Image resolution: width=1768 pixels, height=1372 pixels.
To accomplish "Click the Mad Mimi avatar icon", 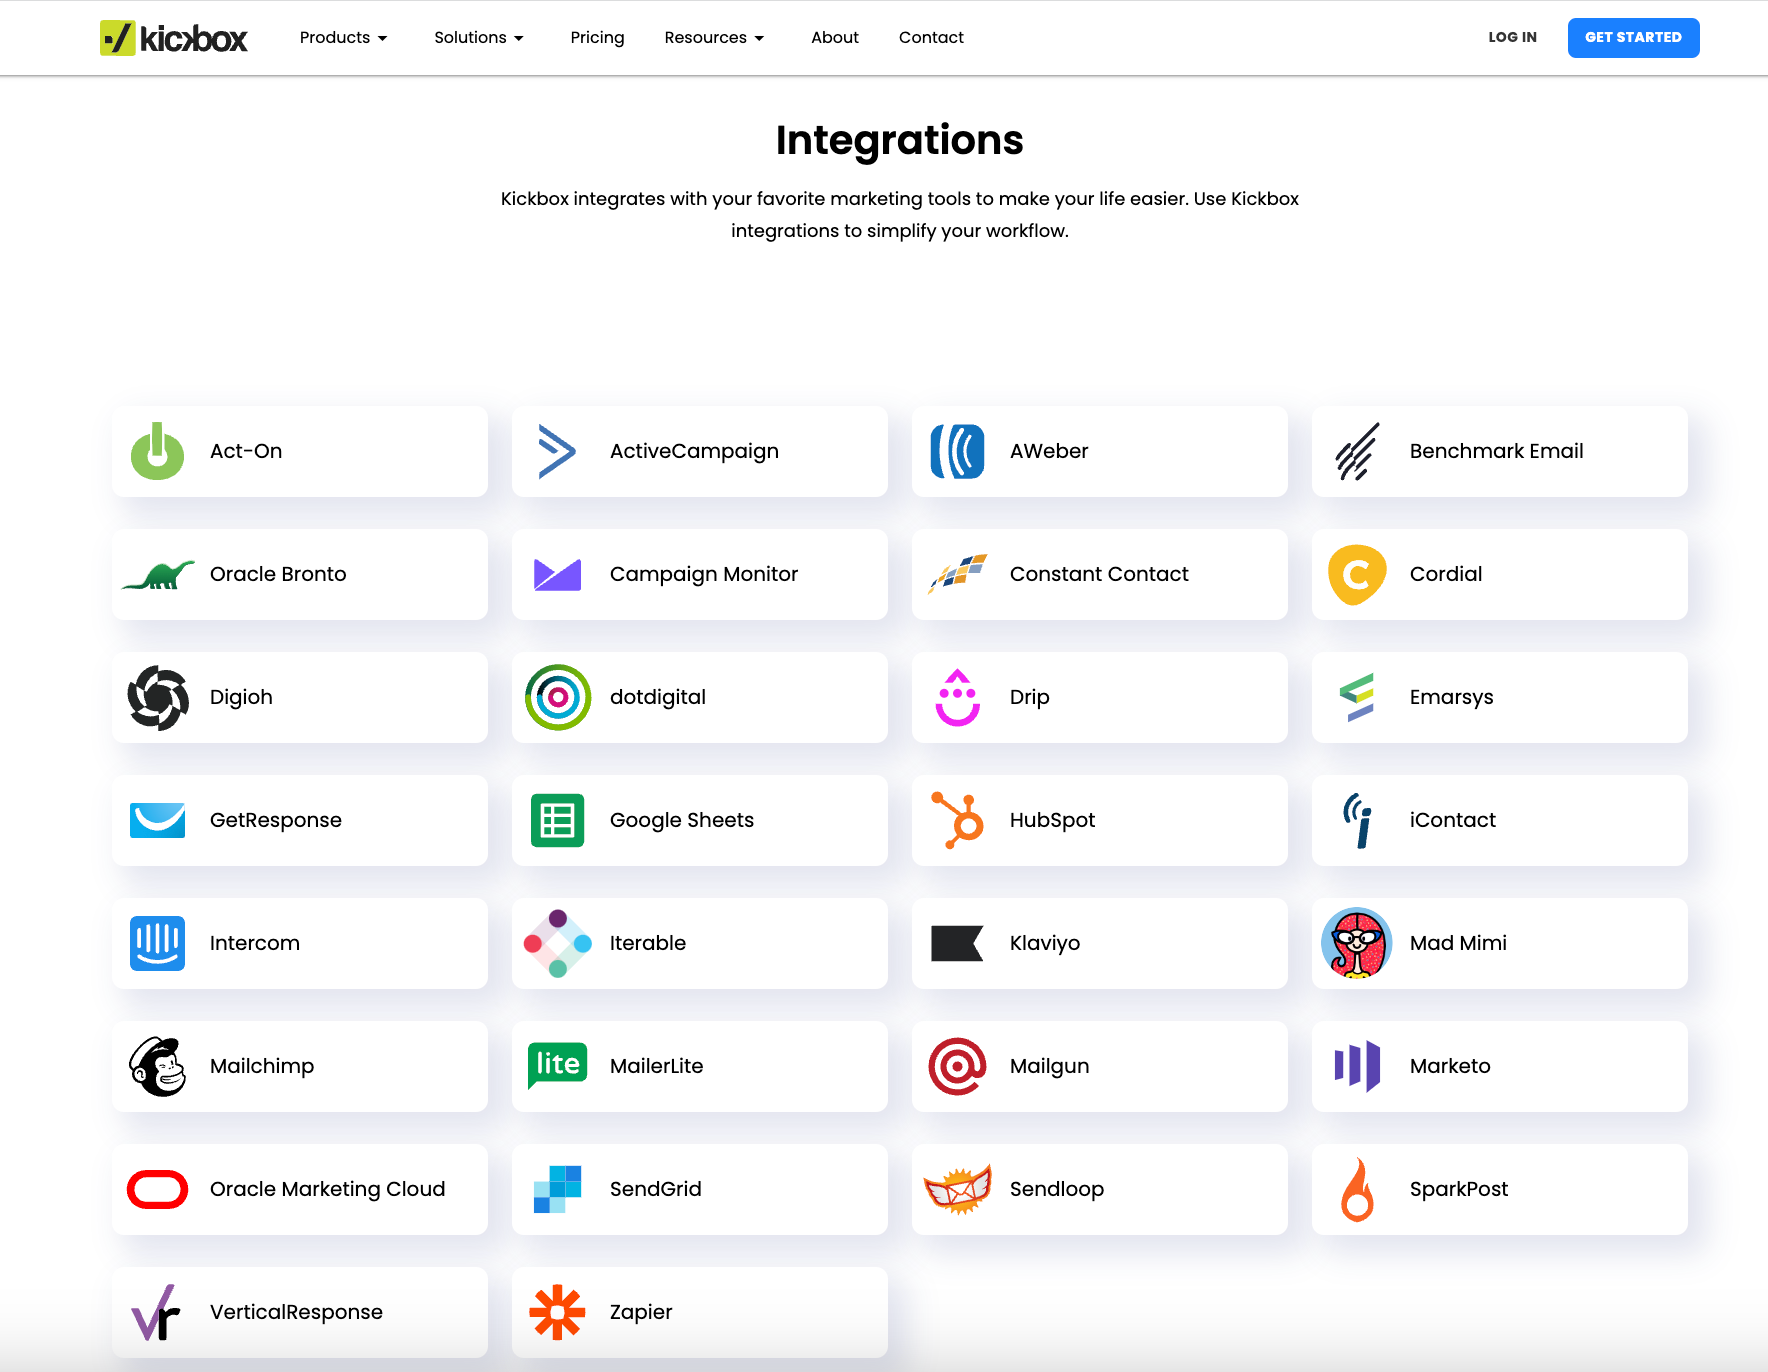I will click(1357, 943).
